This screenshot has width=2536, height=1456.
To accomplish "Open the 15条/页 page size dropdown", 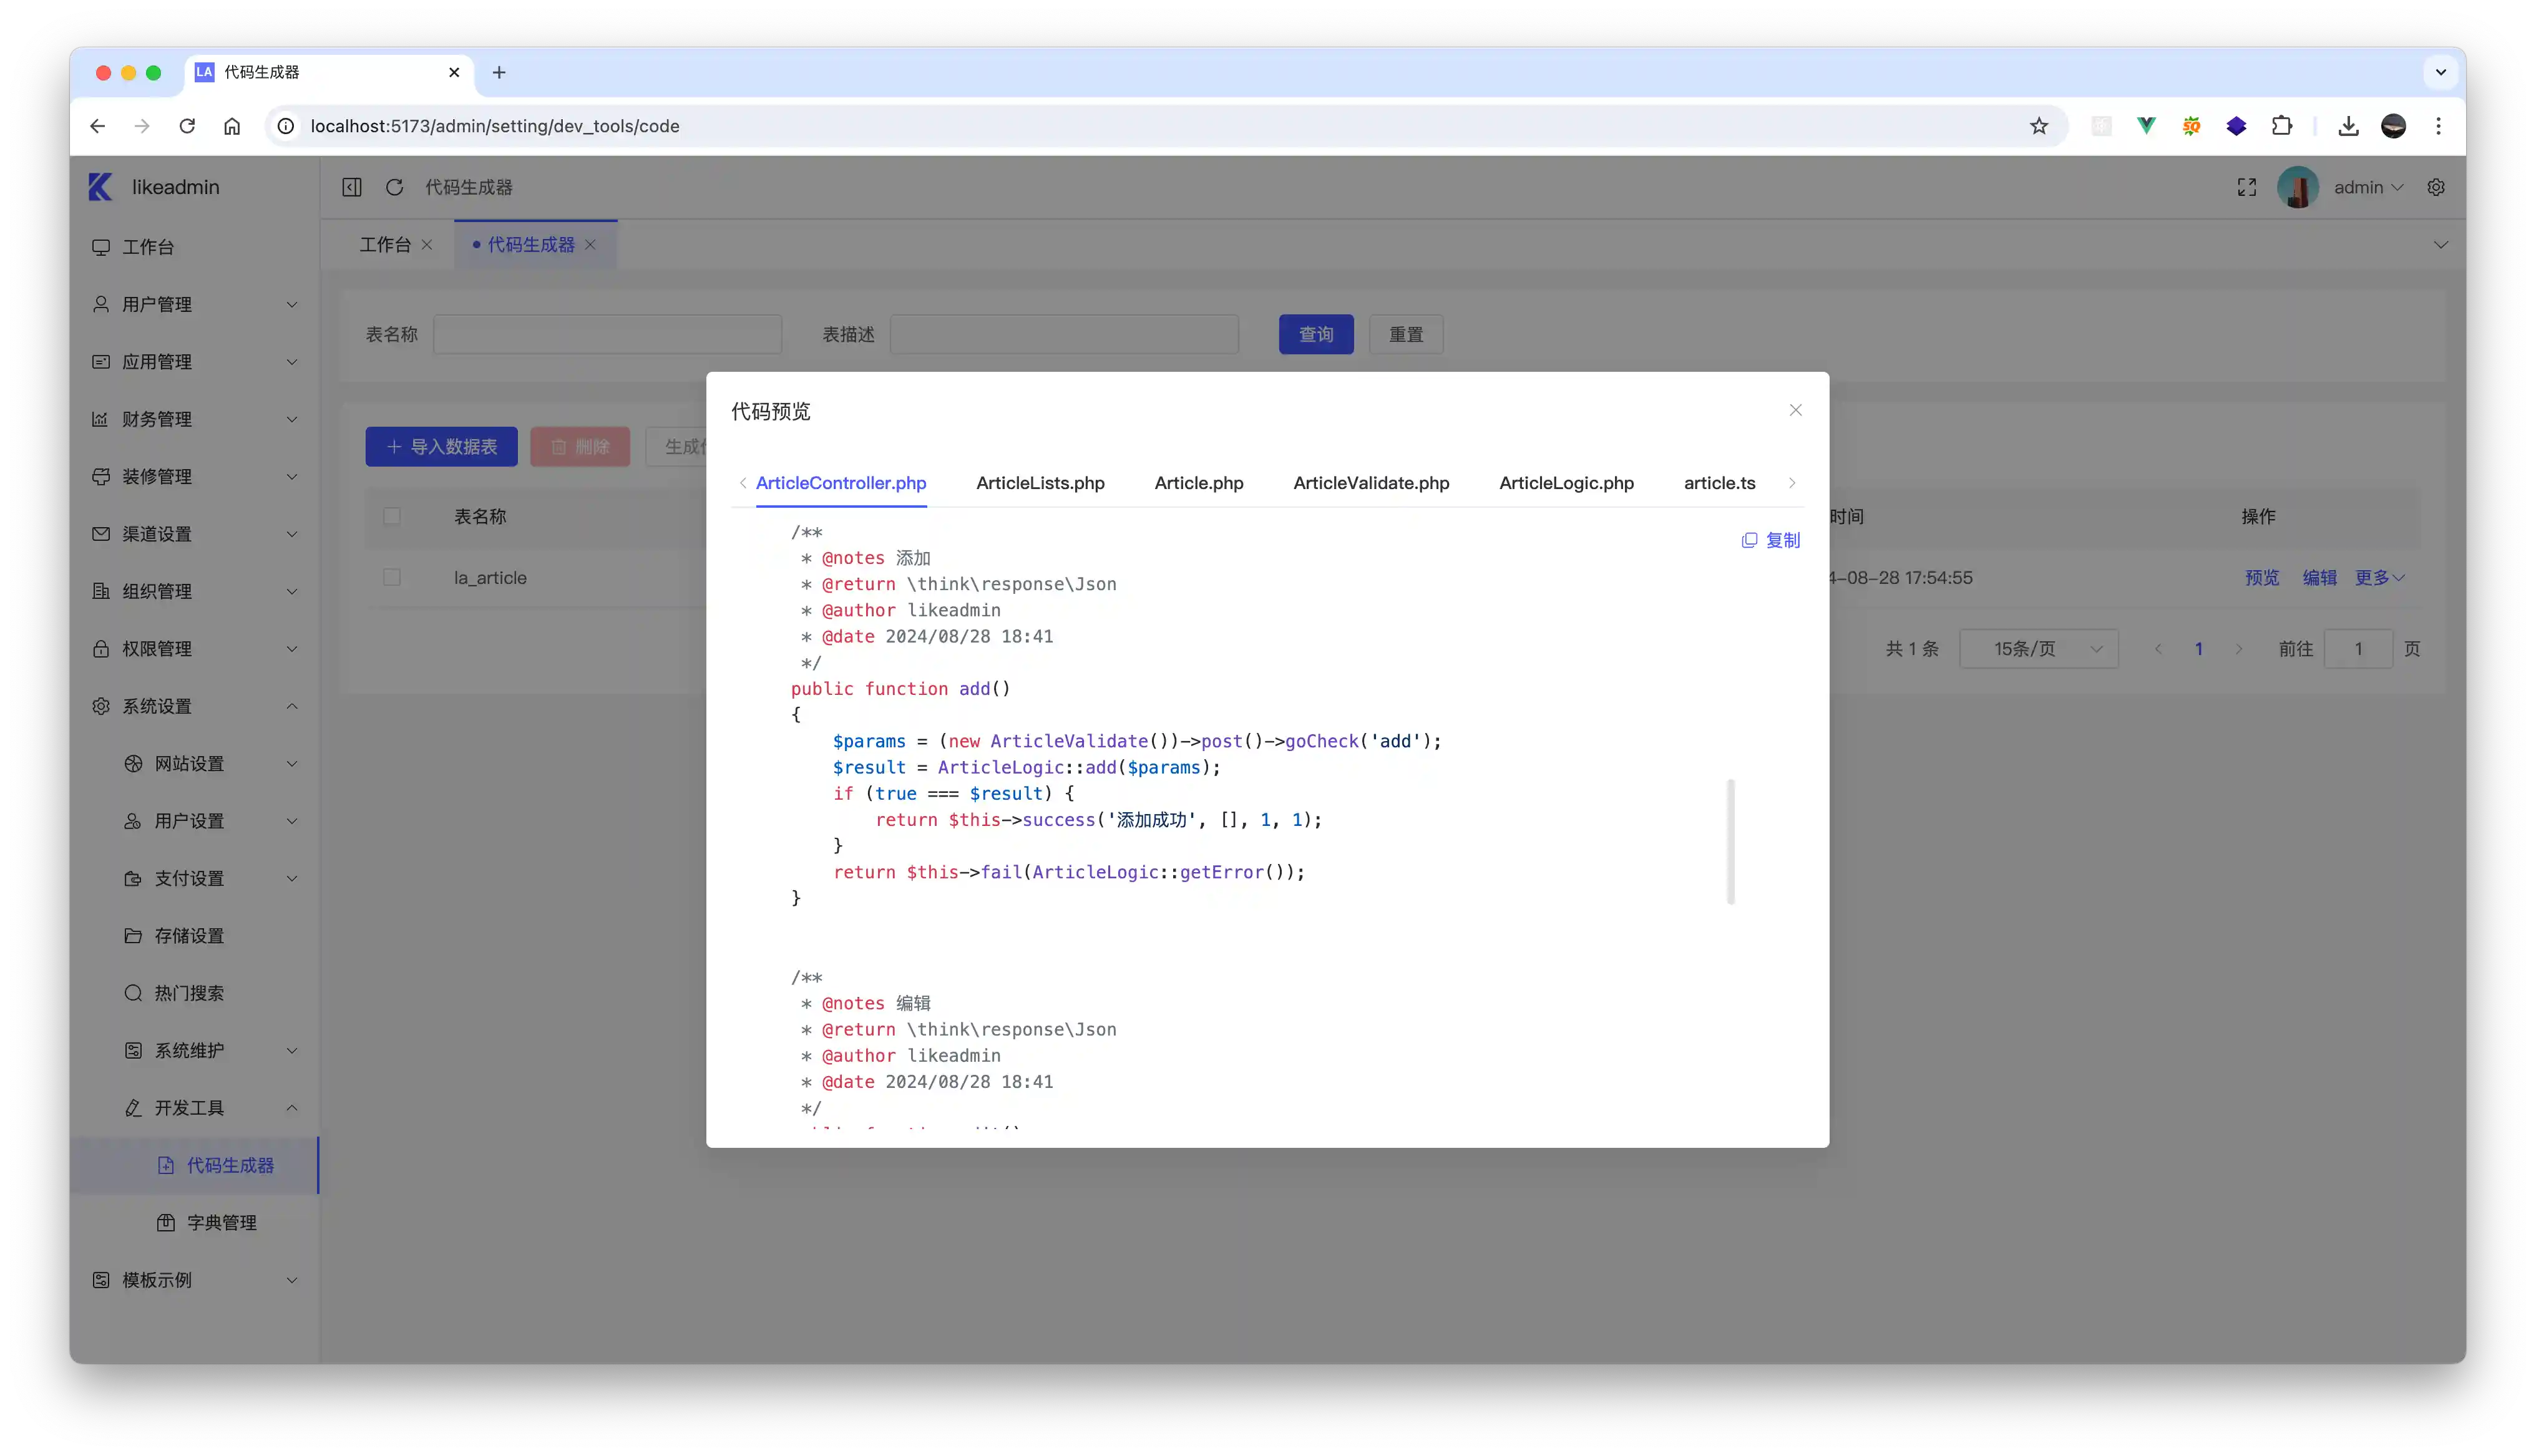I will click(x=2038, y=649).
